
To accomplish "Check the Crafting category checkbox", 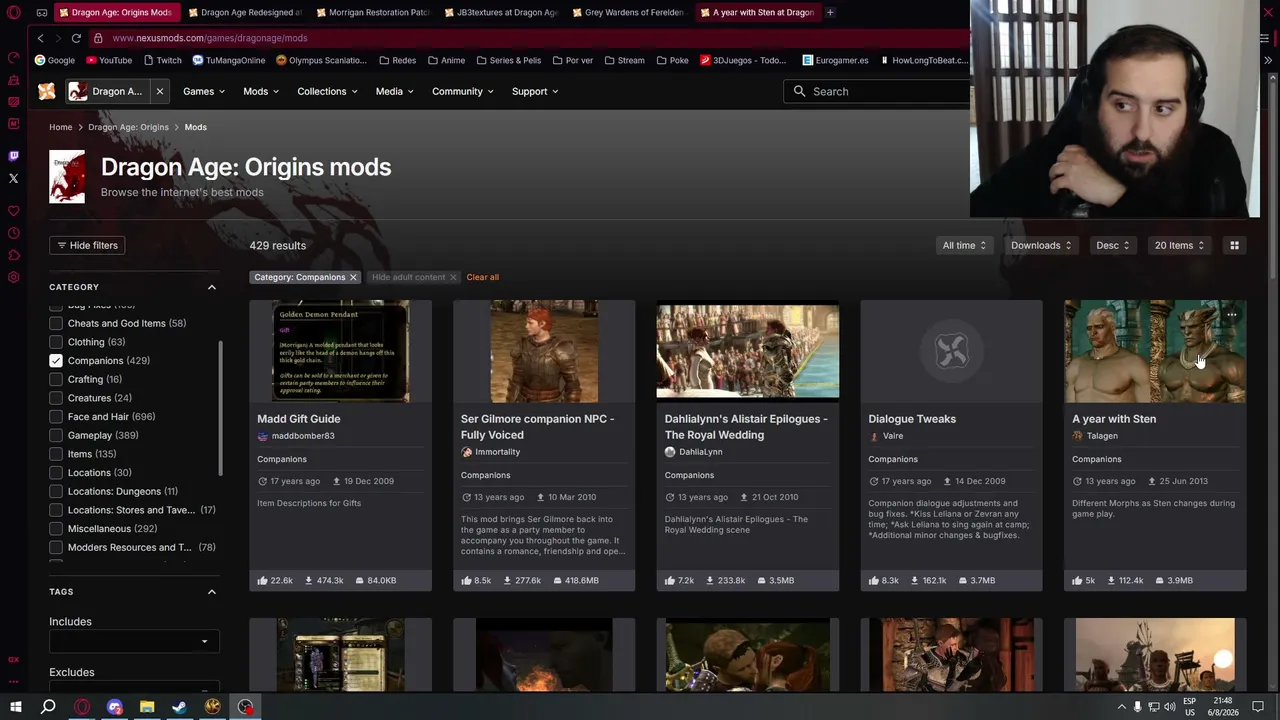I will pyautogui.click(x=56, y=379).
